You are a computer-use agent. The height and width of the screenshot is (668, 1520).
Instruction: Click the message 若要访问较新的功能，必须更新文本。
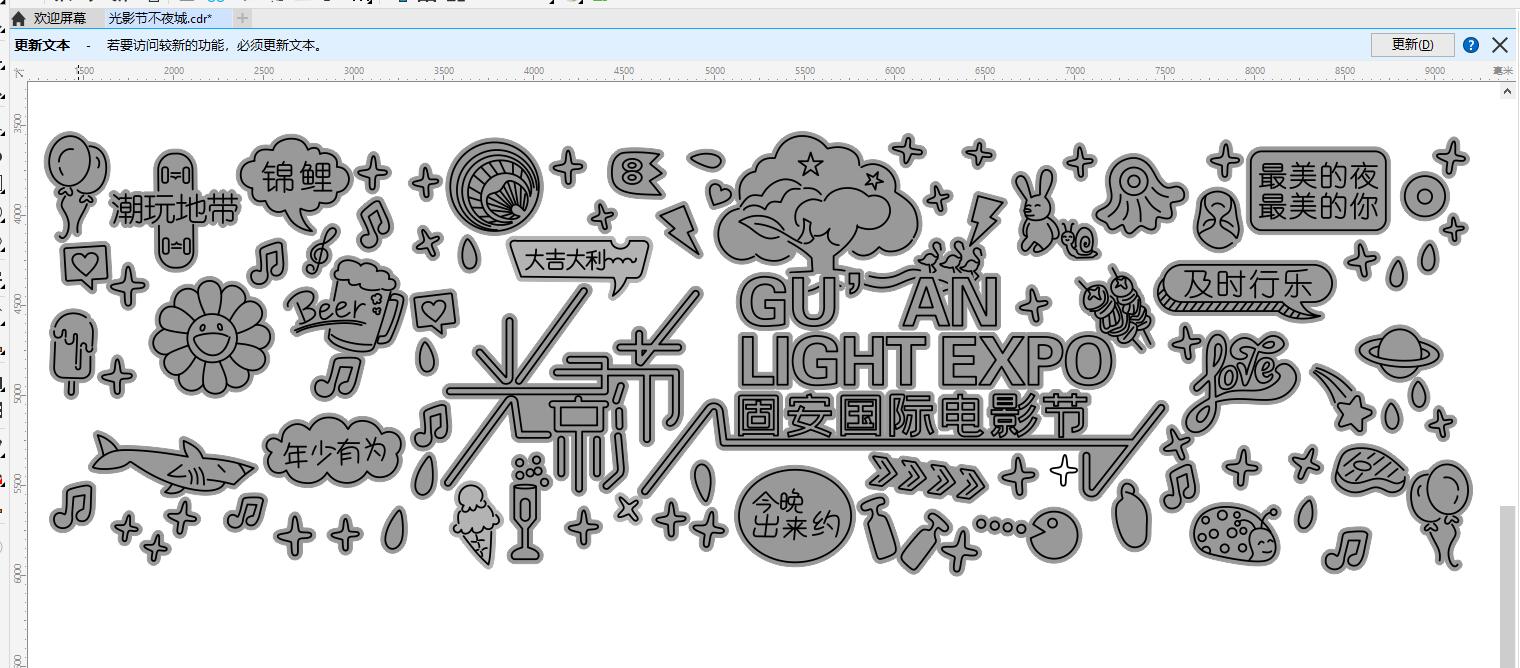[x=215, y=45]
